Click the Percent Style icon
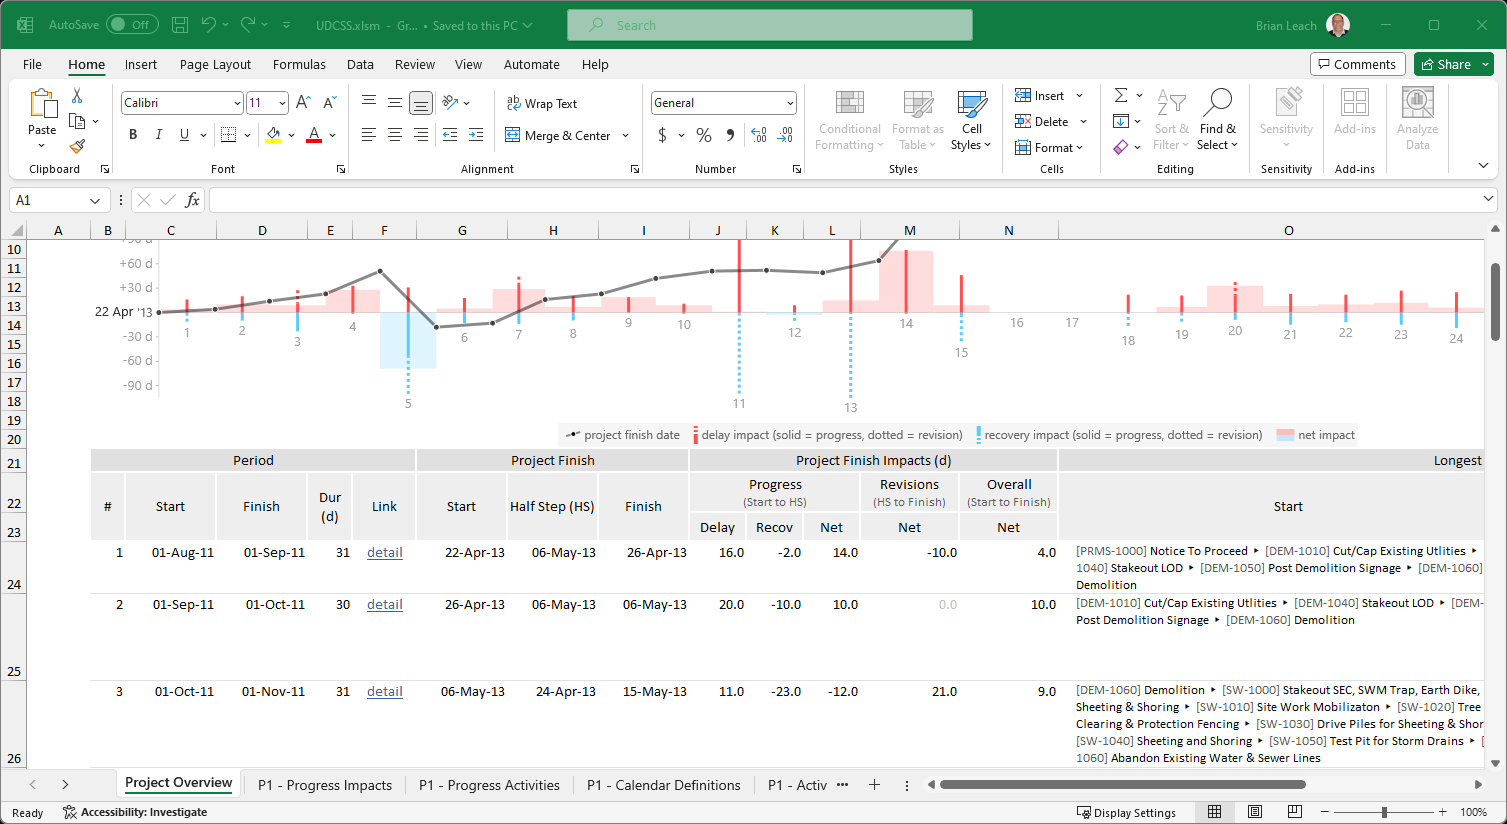This screenshot has height=824, width=1507. click(x=704, y=135)
